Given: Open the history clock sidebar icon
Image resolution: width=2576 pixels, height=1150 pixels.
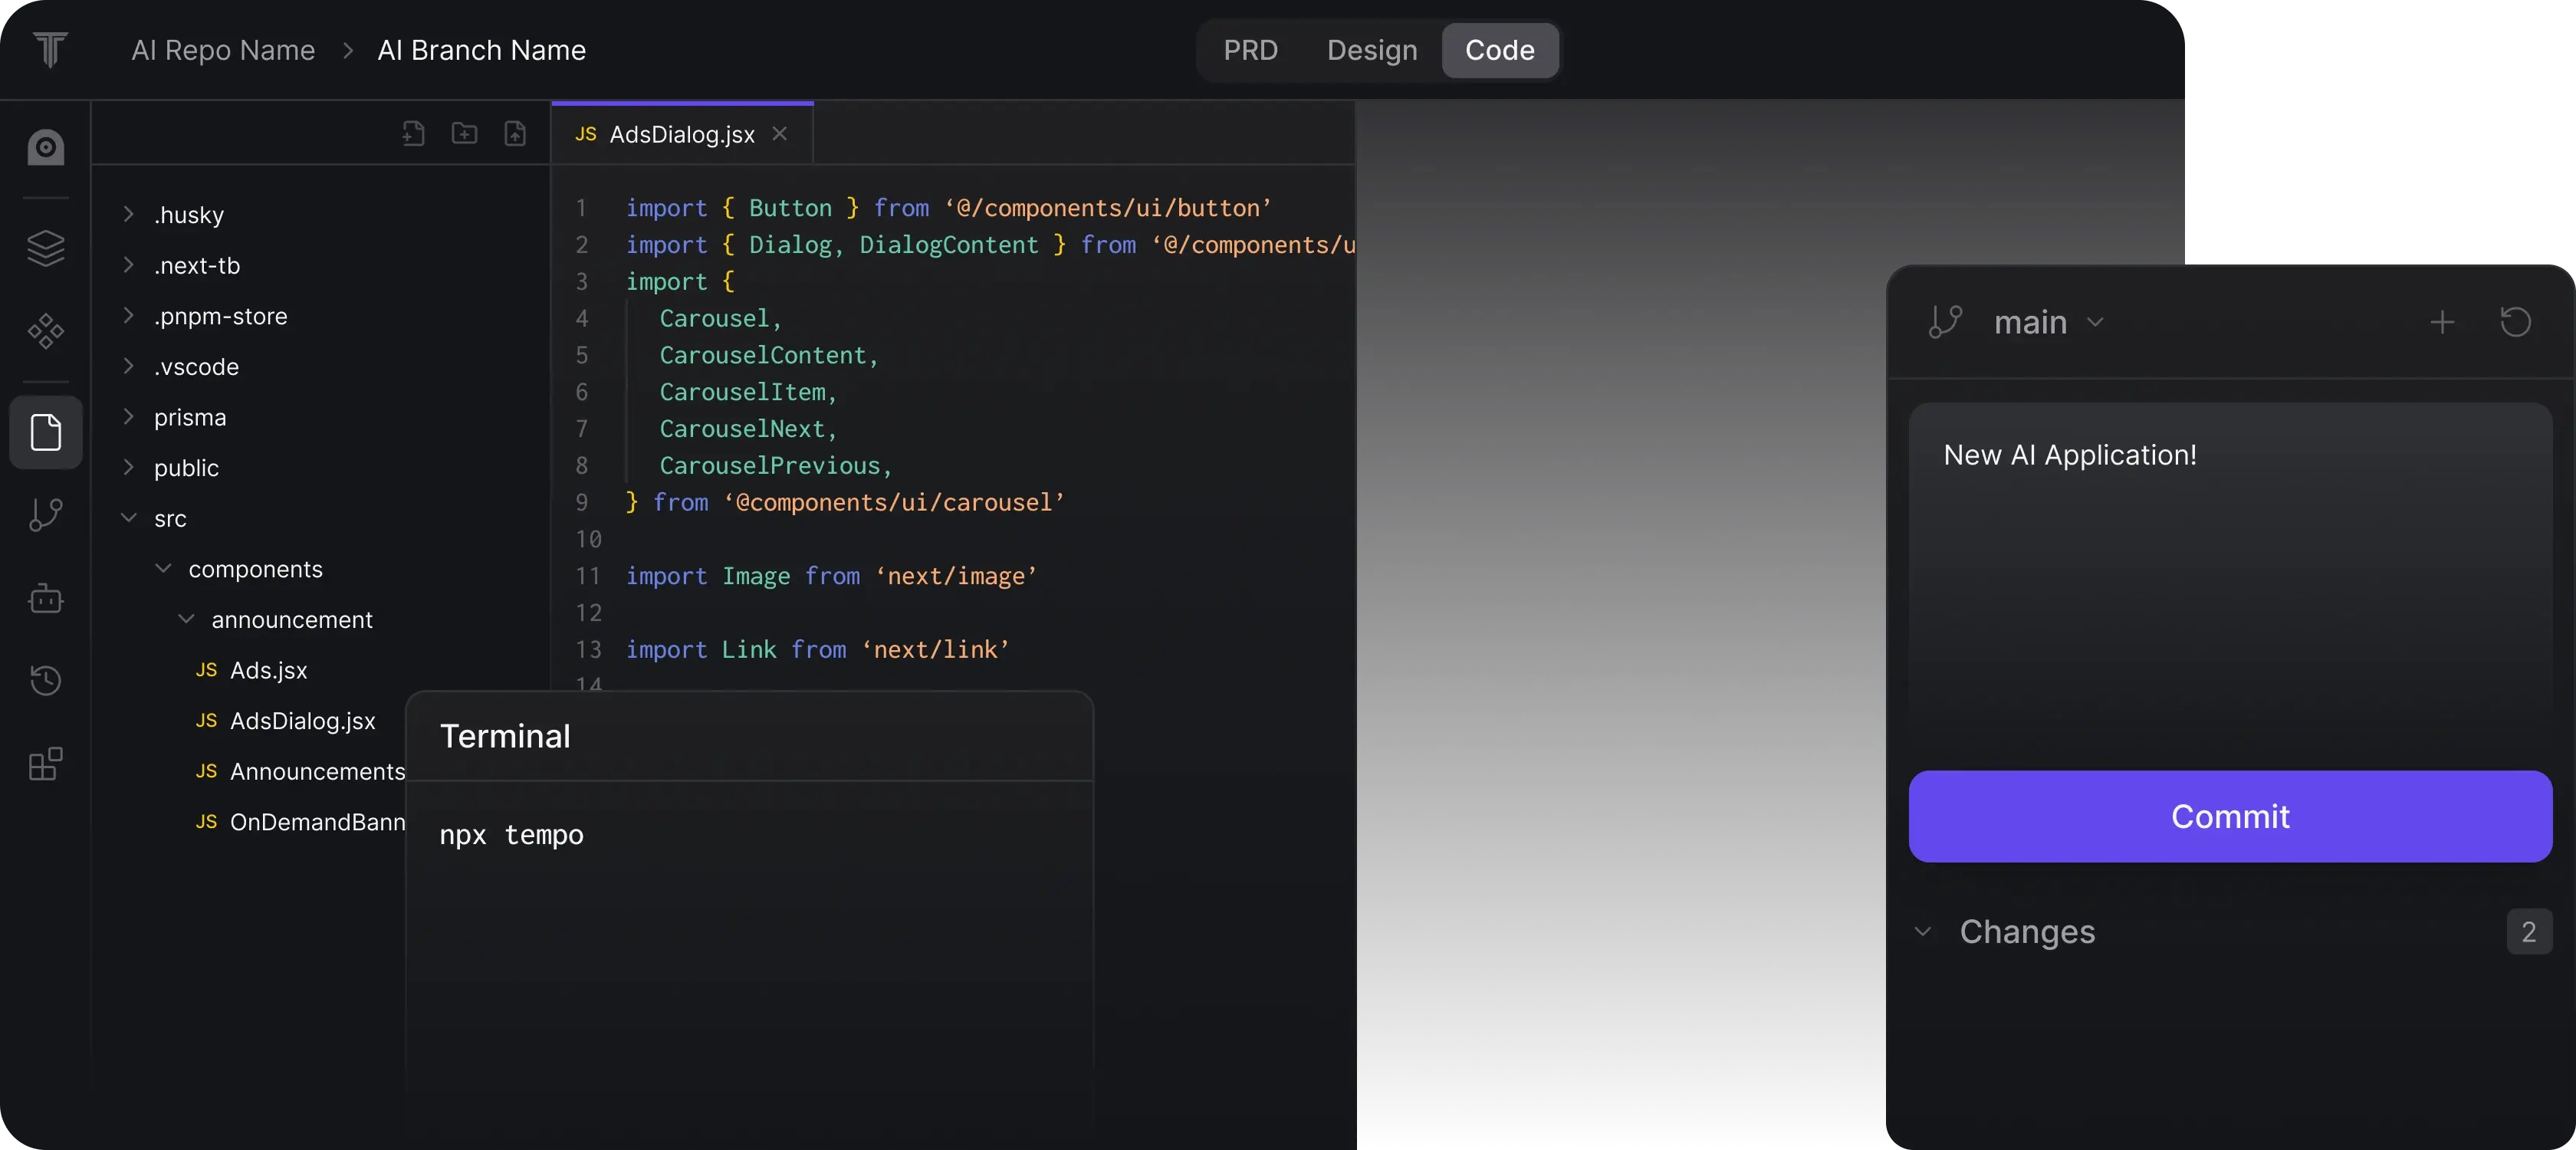Looking at the screenshot, I should pyautogui.click(x=46, y=681).
